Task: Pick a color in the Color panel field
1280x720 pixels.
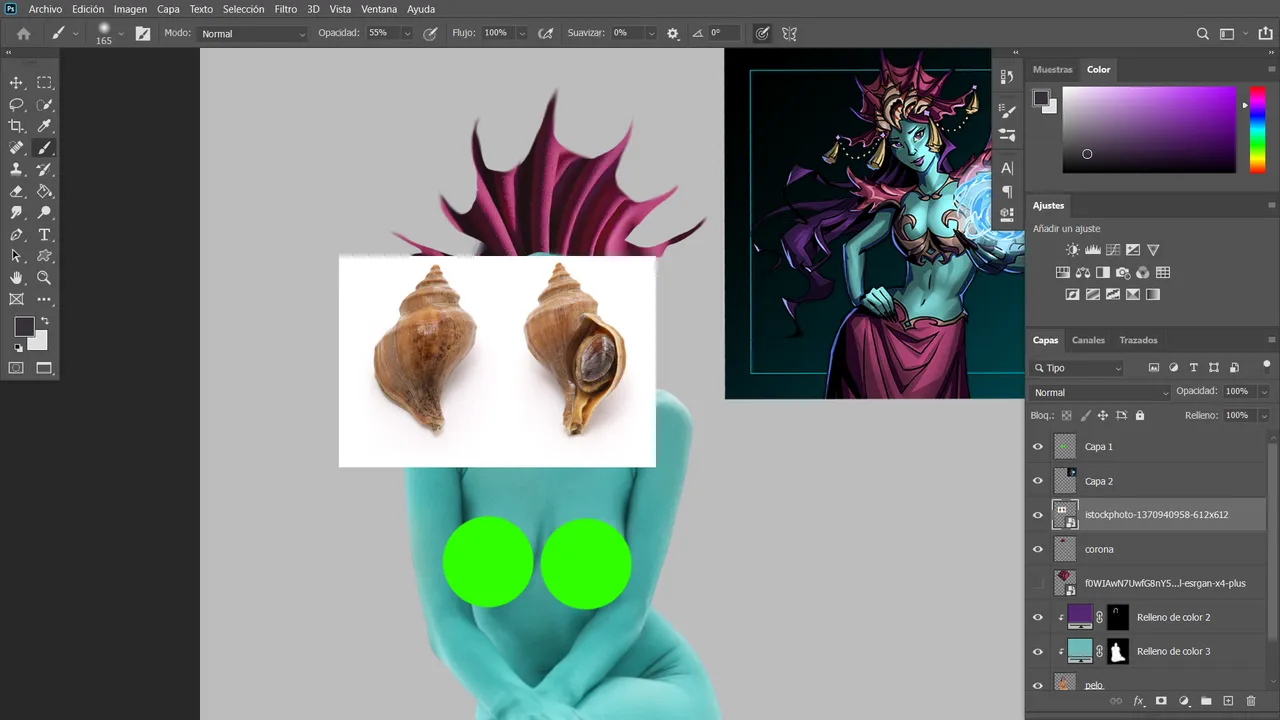Action: point(1149,129)
